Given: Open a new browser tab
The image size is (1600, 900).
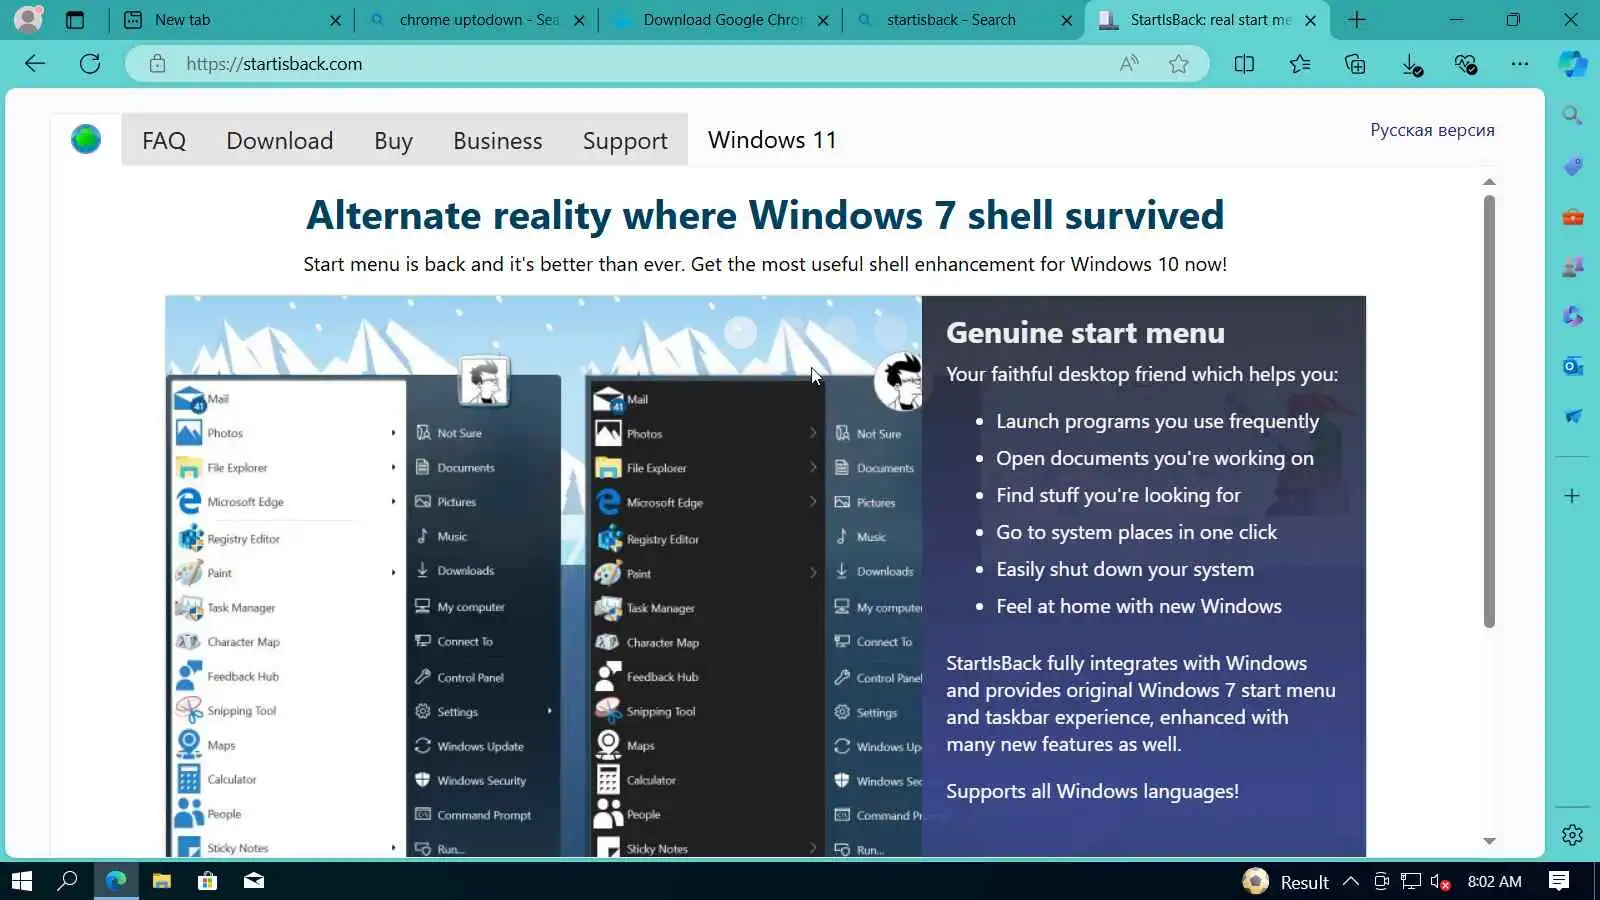Looking at the screenshot, I should [x=1357, y=20].
